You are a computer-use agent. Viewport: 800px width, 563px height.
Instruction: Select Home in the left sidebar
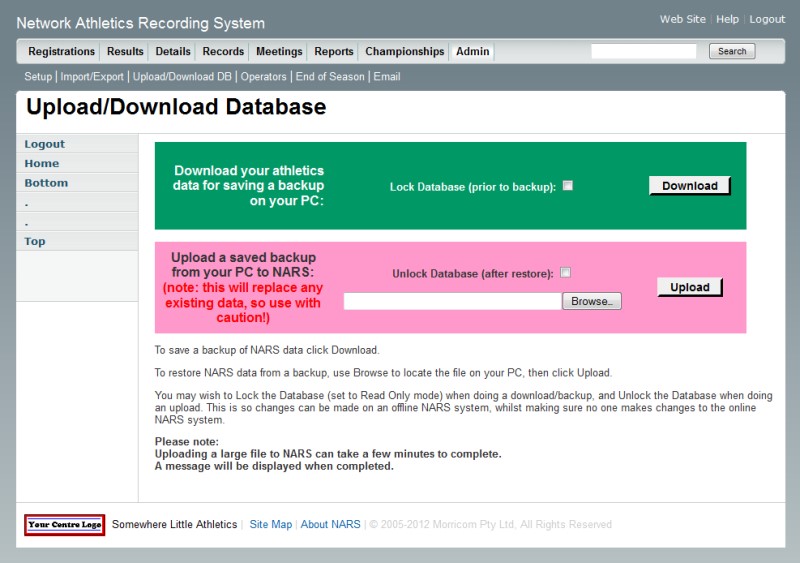(42, 164)
